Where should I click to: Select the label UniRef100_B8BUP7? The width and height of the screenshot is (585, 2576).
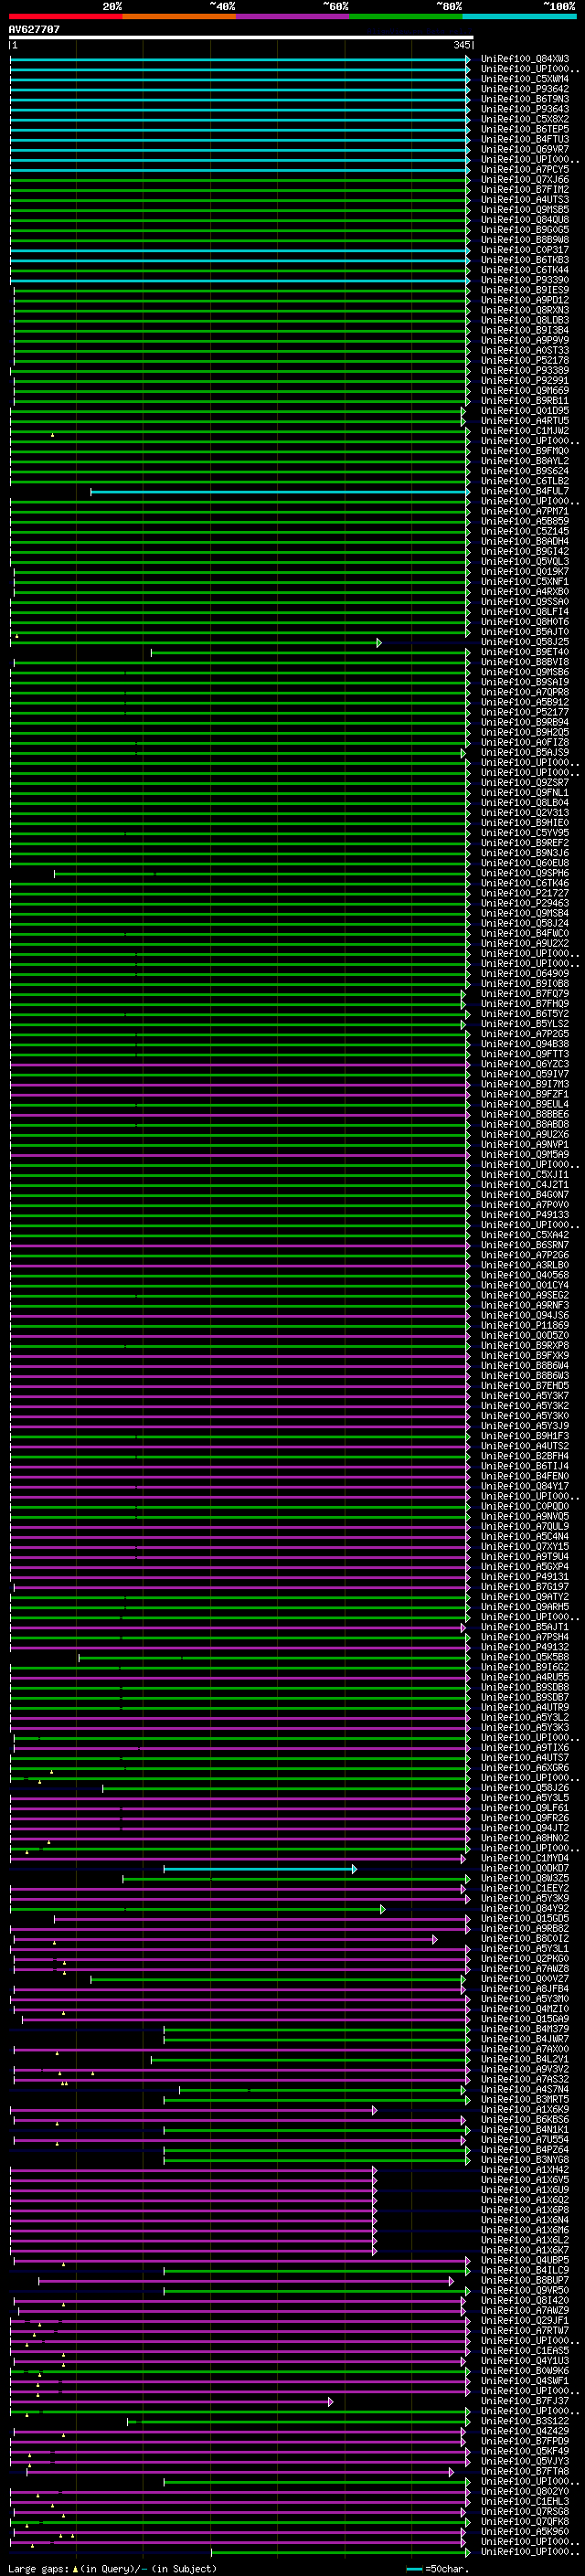point(525,2280)
